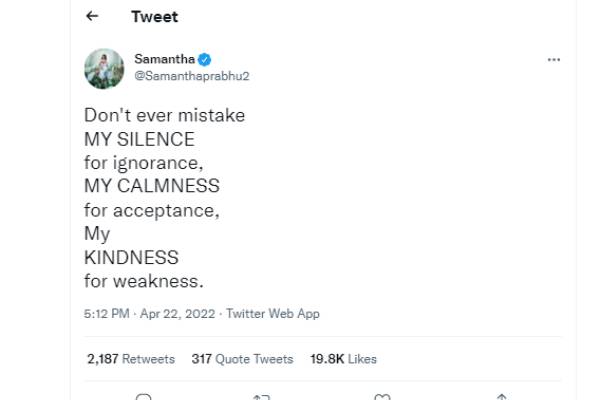Click the "MY SILENCE" line of the tweet
This screenshot has width=600, height=400.
click(139, 139)
